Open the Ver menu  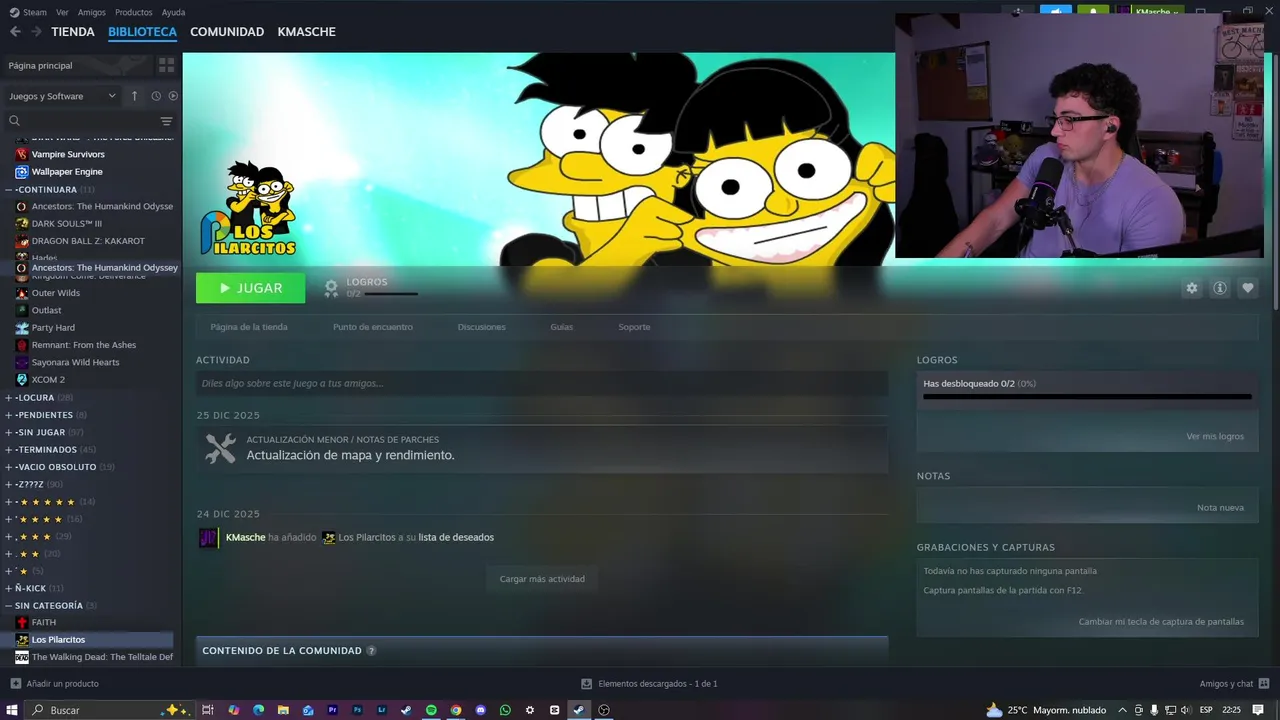click(x=63, y=12)
